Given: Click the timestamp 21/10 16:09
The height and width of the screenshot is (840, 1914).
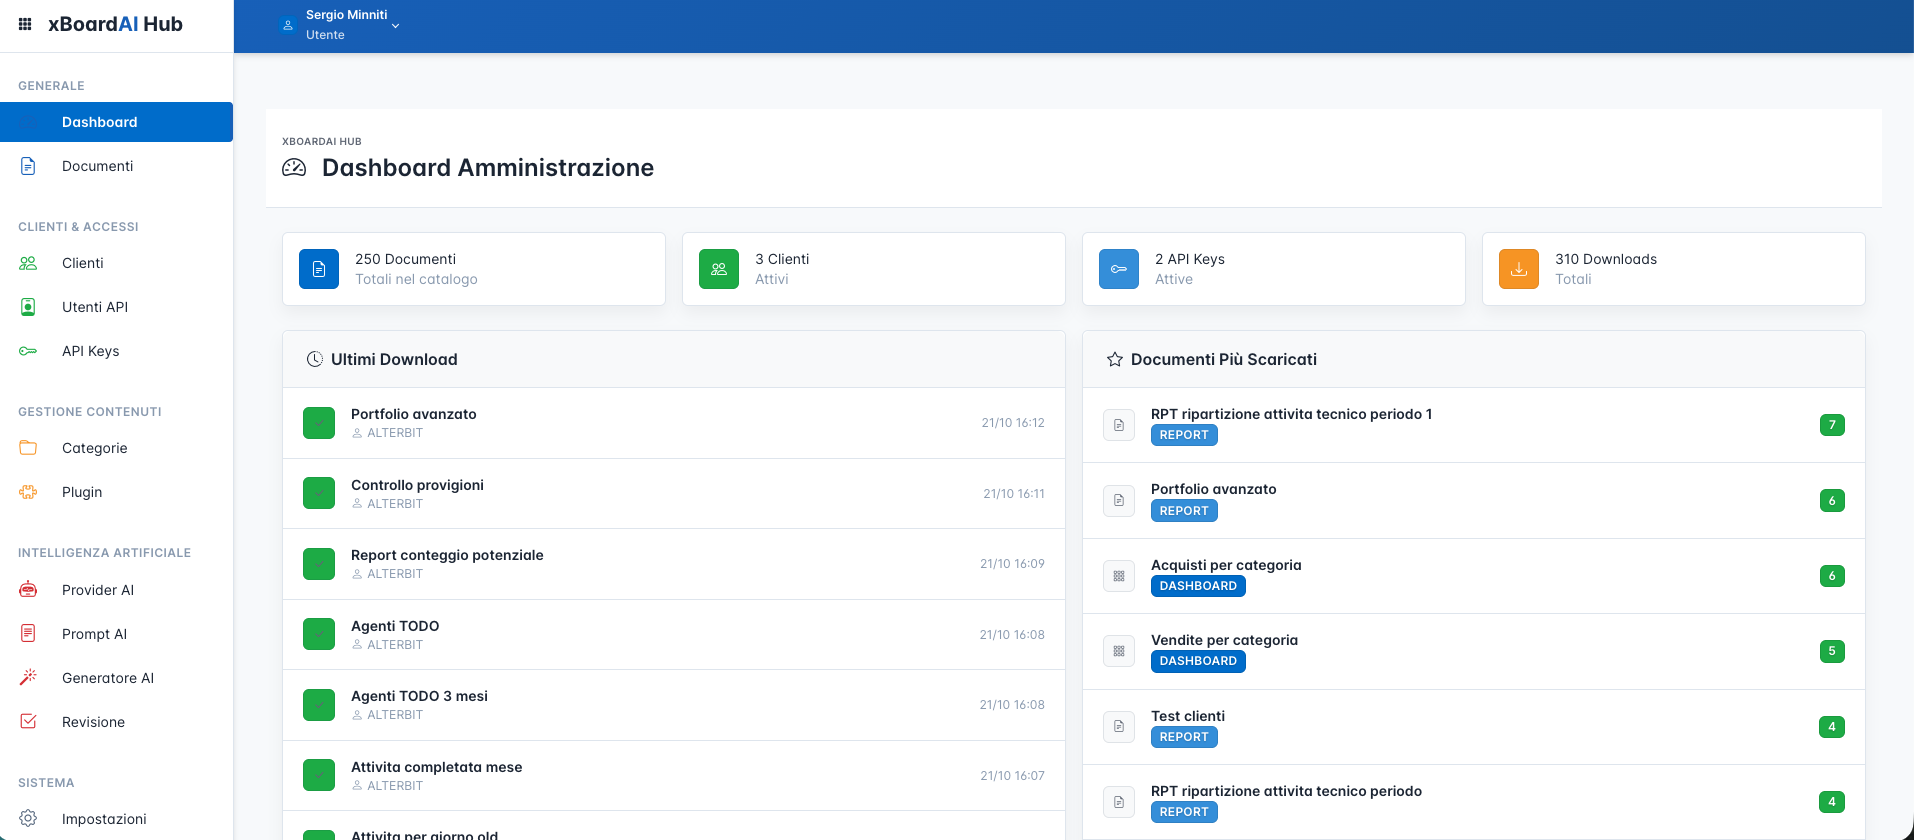Looking at the screenshot, I should pyautogui.click(x=1012, y=564).
